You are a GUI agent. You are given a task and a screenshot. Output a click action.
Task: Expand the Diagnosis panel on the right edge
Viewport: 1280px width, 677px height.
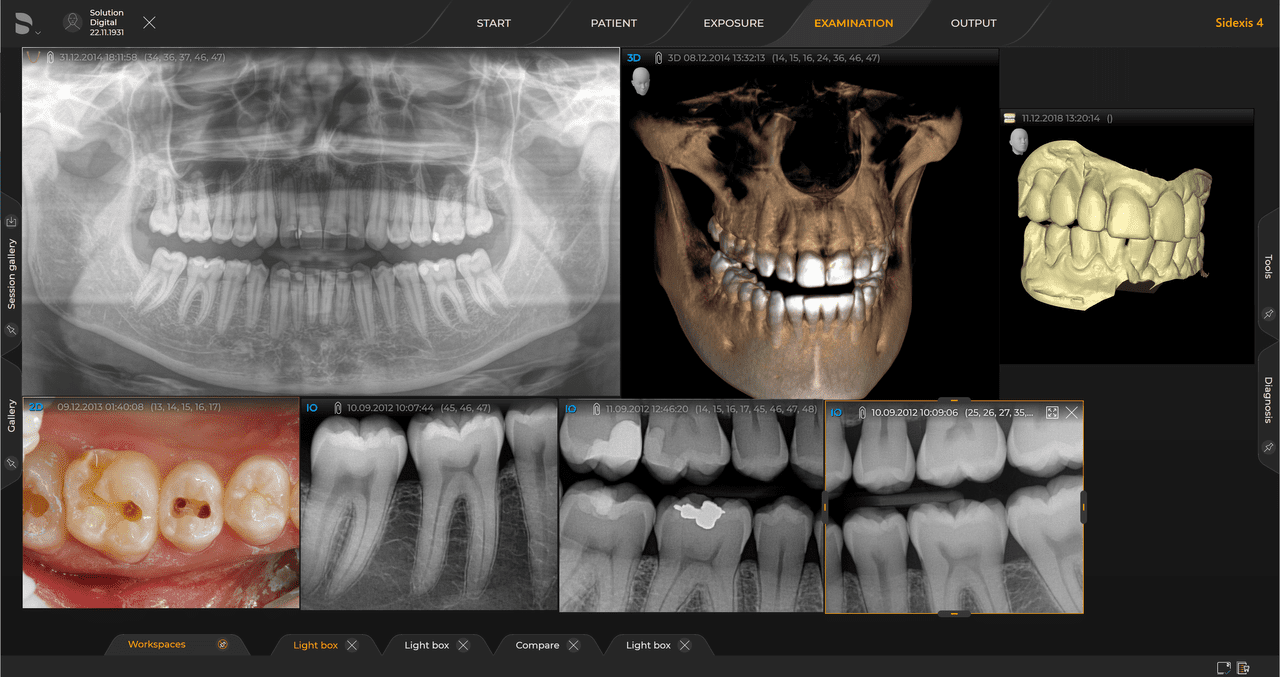[1268, 400]
